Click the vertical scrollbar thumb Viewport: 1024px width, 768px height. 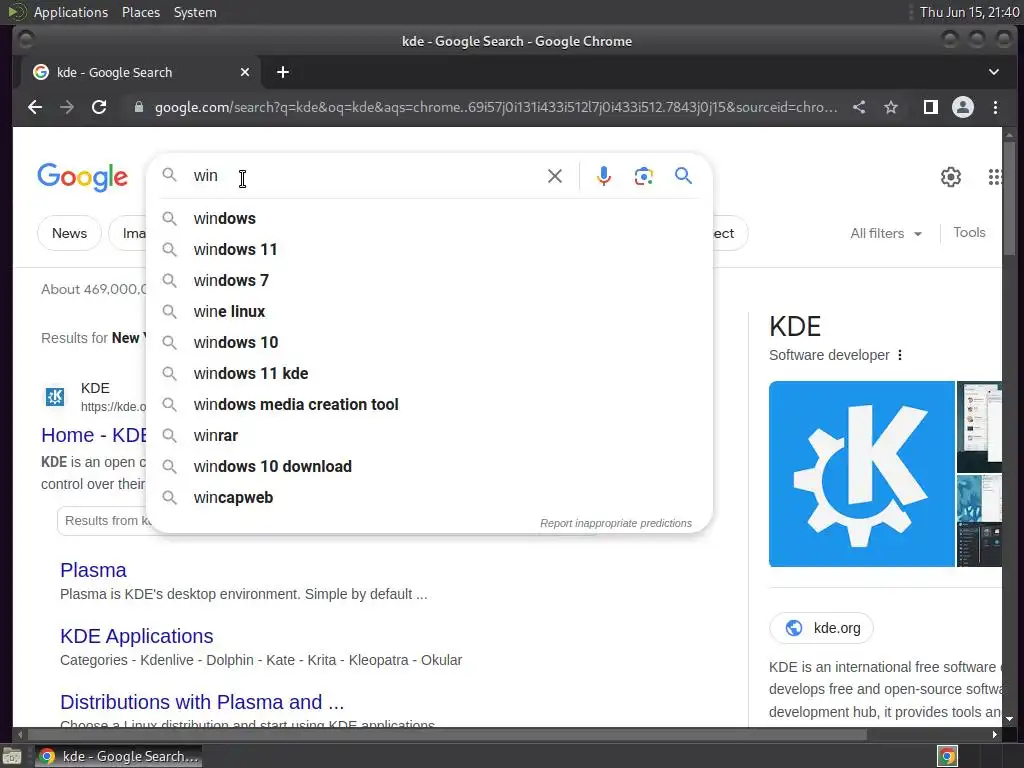click(1010, 198)
